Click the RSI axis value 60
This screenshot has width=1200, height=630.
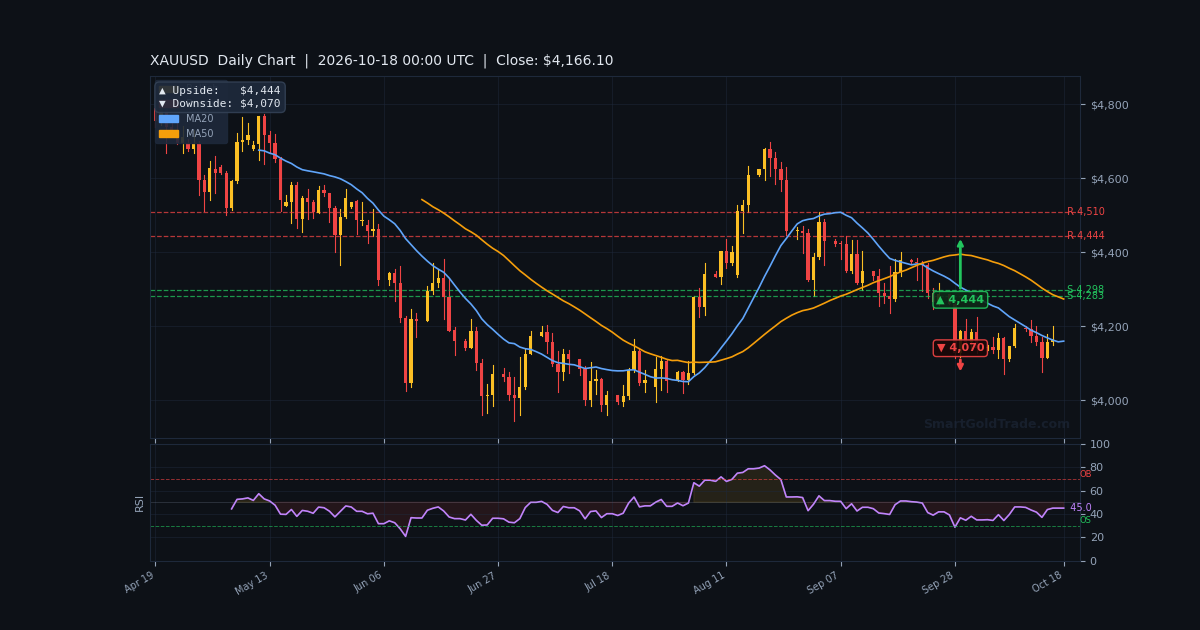click(x=1096, y=491)
